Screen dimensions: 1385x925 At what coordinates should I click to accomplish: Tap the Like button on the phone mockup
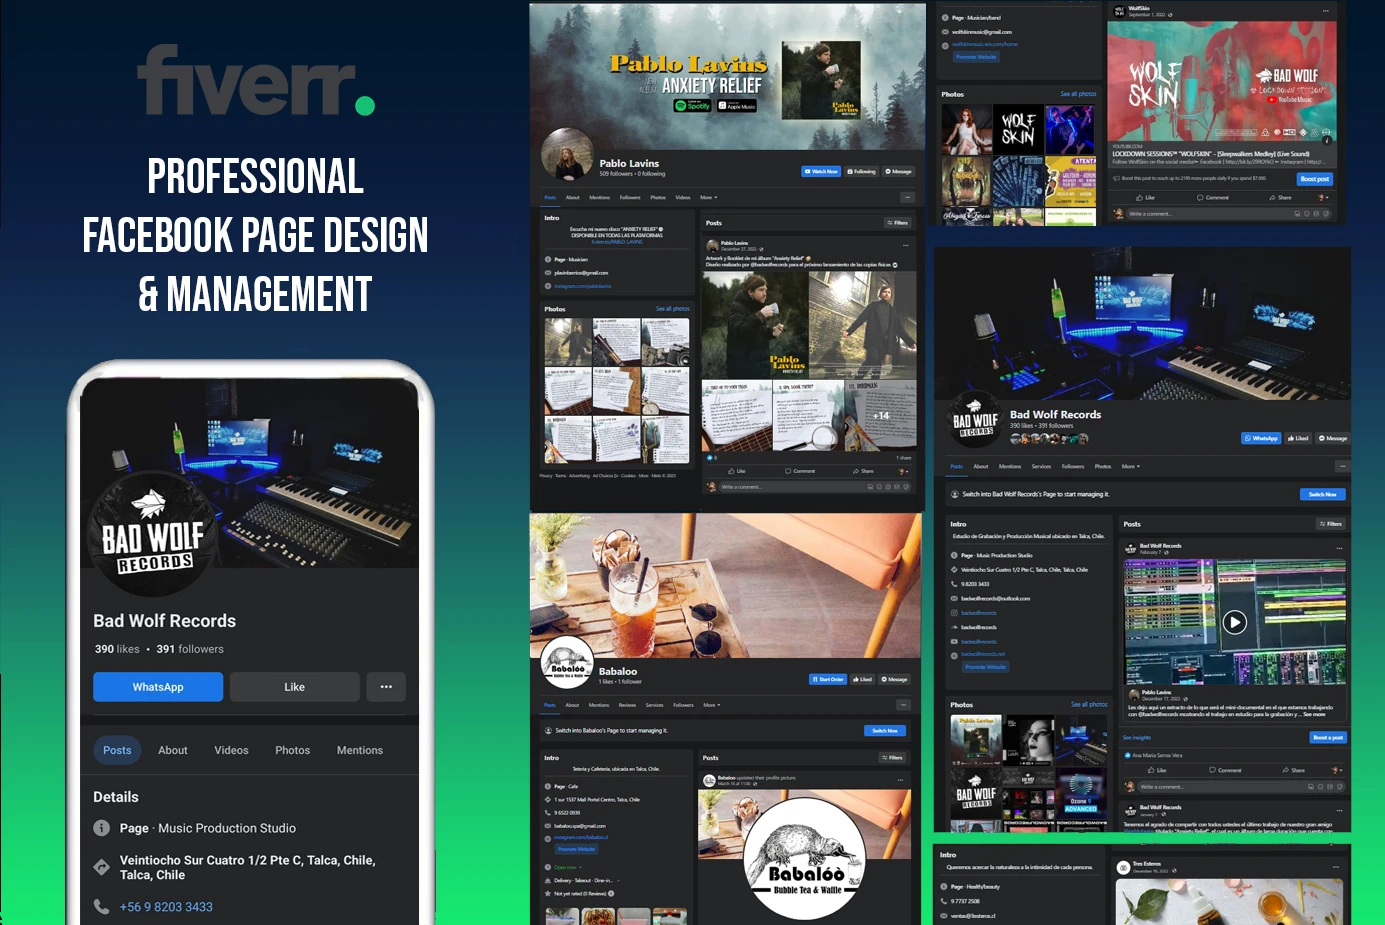294,687
